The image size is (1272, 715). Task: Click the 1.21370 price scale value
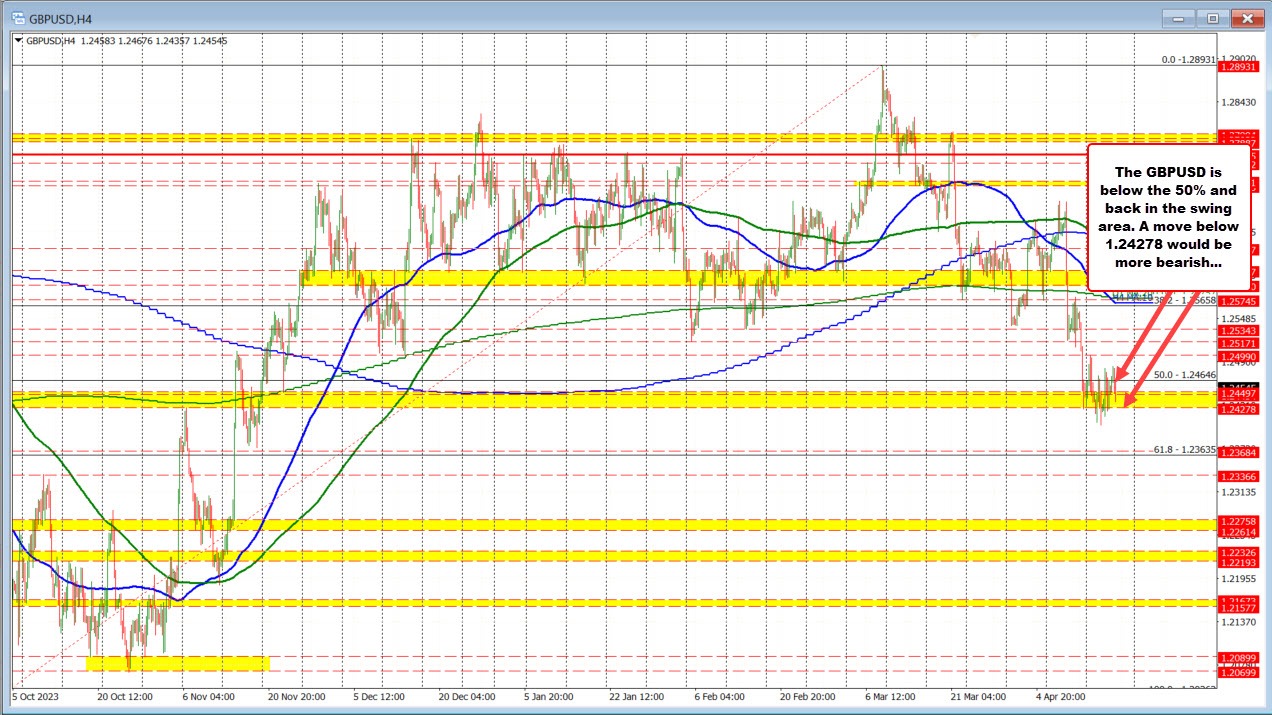1238,622
